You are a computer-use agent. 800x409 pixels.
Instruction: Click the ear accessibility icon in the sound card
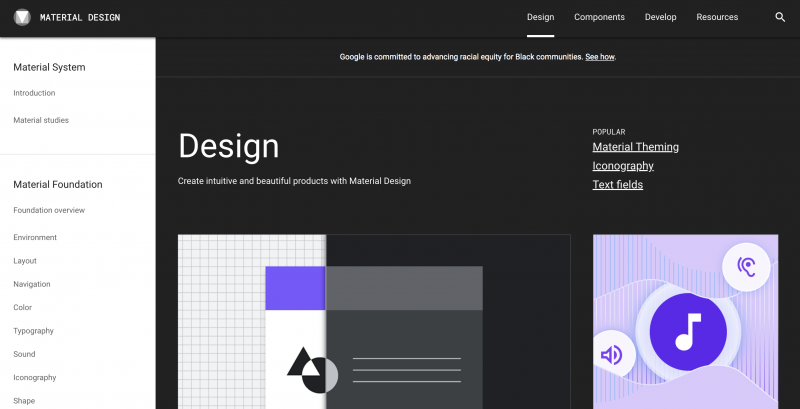tap(746, 267)
